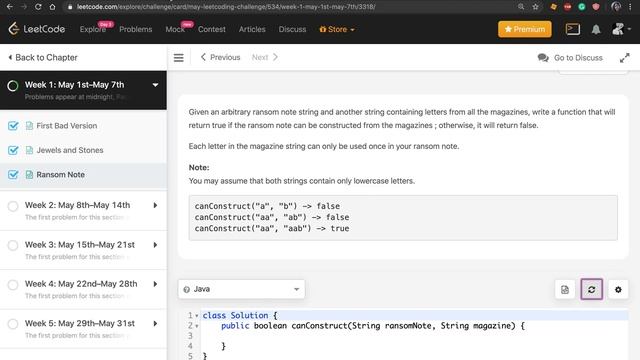Image resolution: width=640 pixels, height=360 pixels.
Task: Toggle the Ransom Note checkbox
Action: click(x=13, y=175)
